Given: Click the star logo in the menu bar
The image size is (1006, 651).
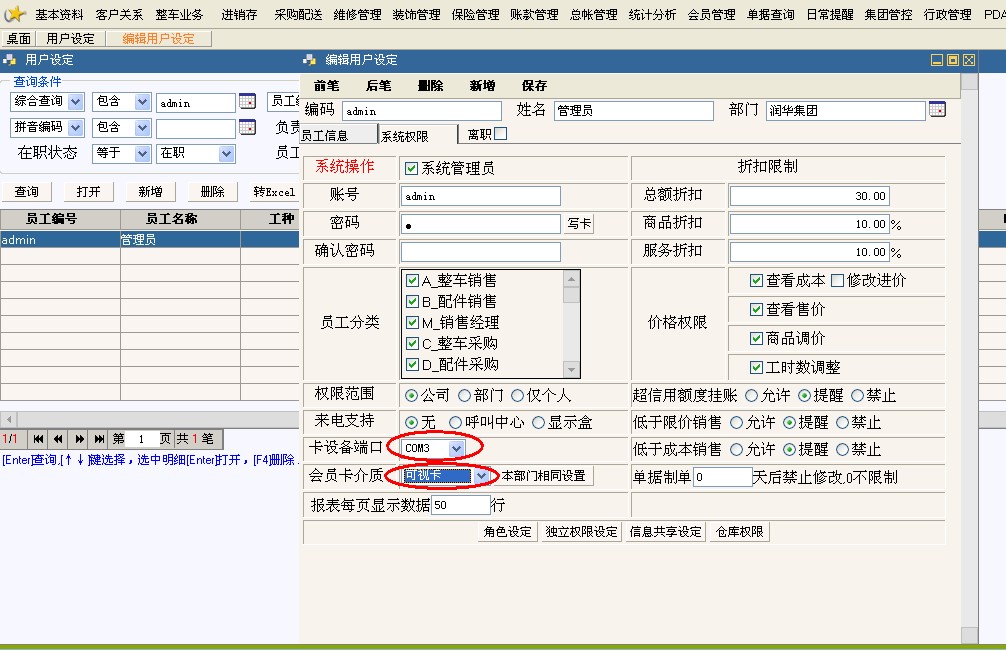Looking at the screenshot, I should [x=14, y=14].
